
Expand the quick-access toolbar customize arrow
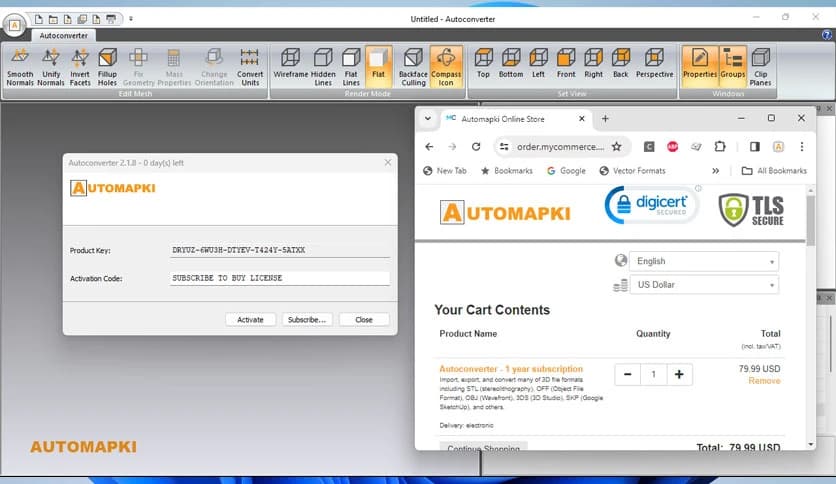point(131,19)
